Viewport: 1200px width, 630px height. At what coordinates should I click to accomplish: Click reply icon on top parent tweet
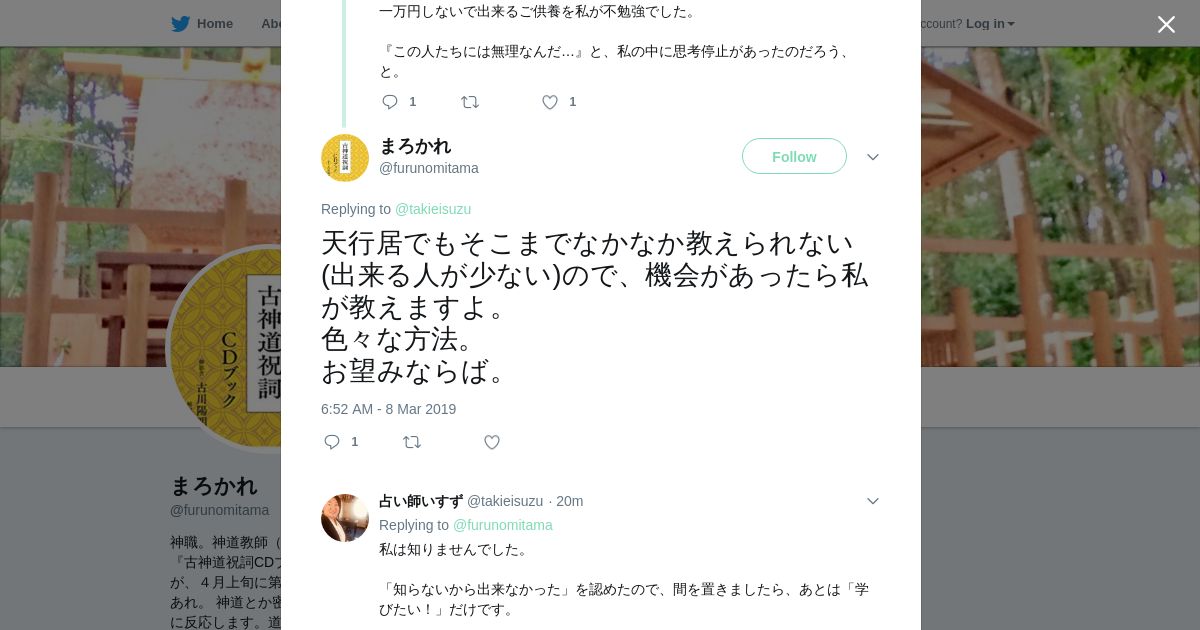click(x=390, y=102)
